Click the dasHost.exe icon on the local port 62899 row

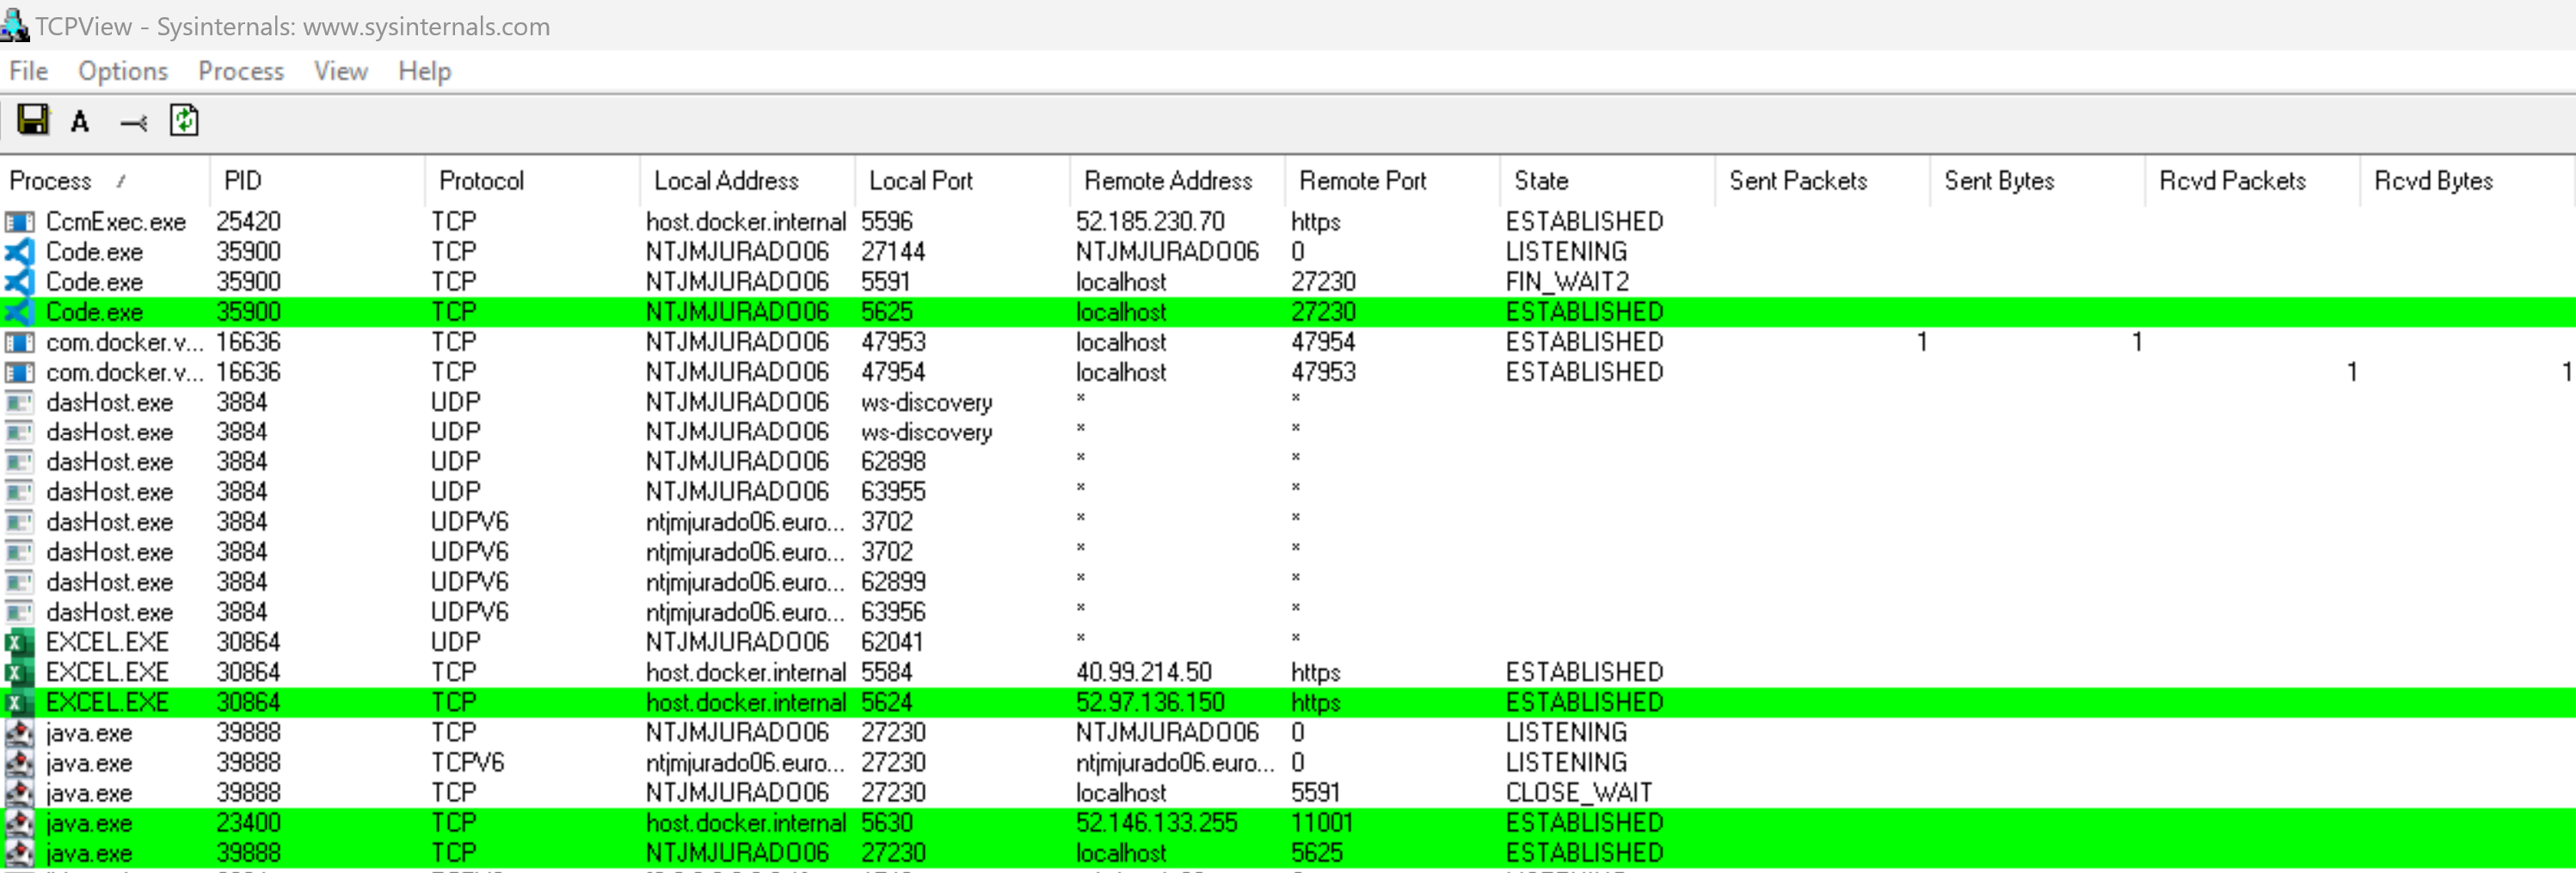pyautogui.click(x=19, y=582)
